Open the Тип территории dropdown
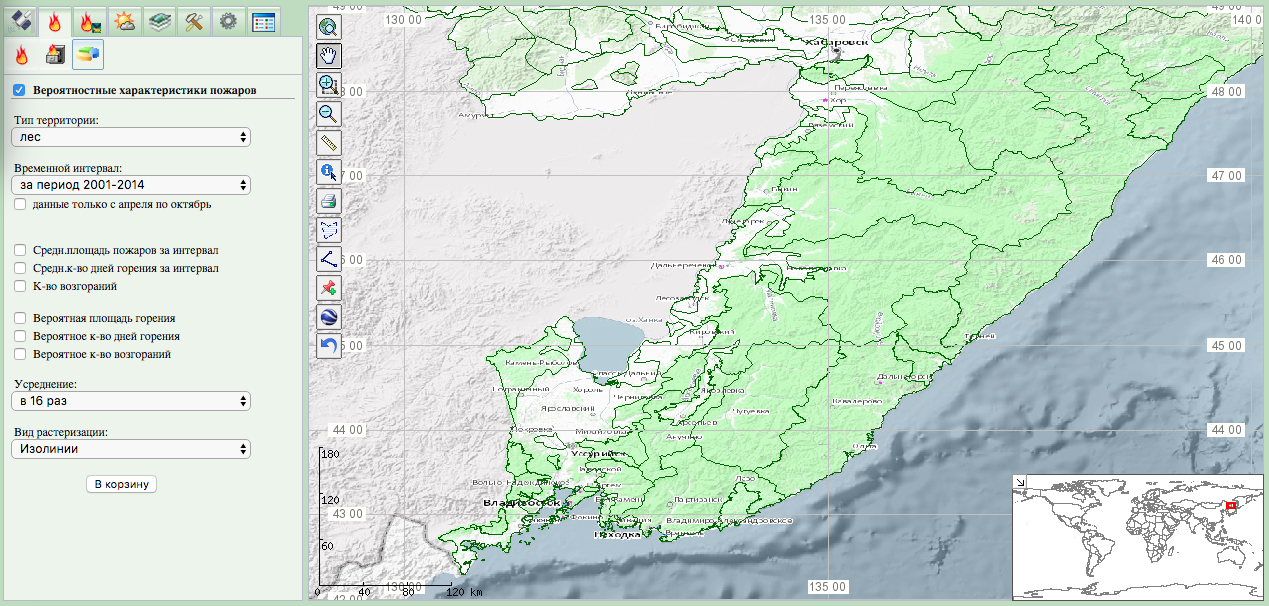This screenshot has height=606, width=1269. [x=131, y=137]
